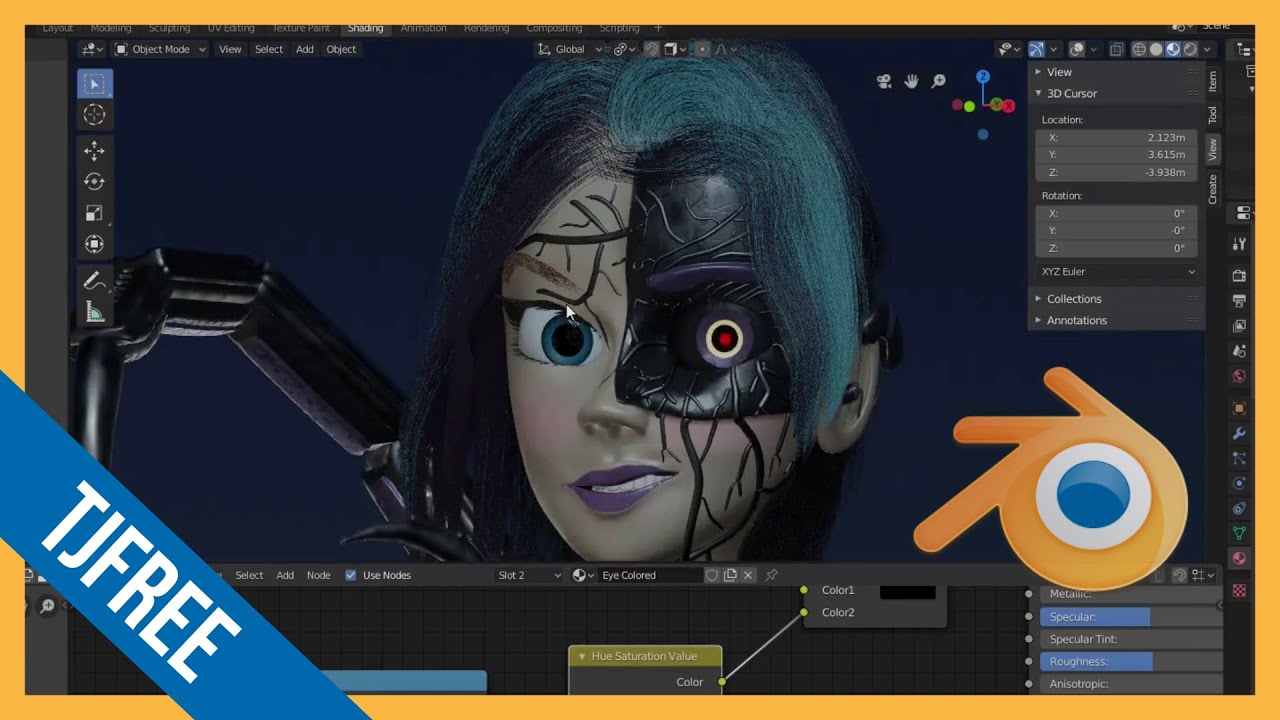Select the Cursor tool below Select Box
This screenshot has width=1280, height=720.
(x=94, y=115)
